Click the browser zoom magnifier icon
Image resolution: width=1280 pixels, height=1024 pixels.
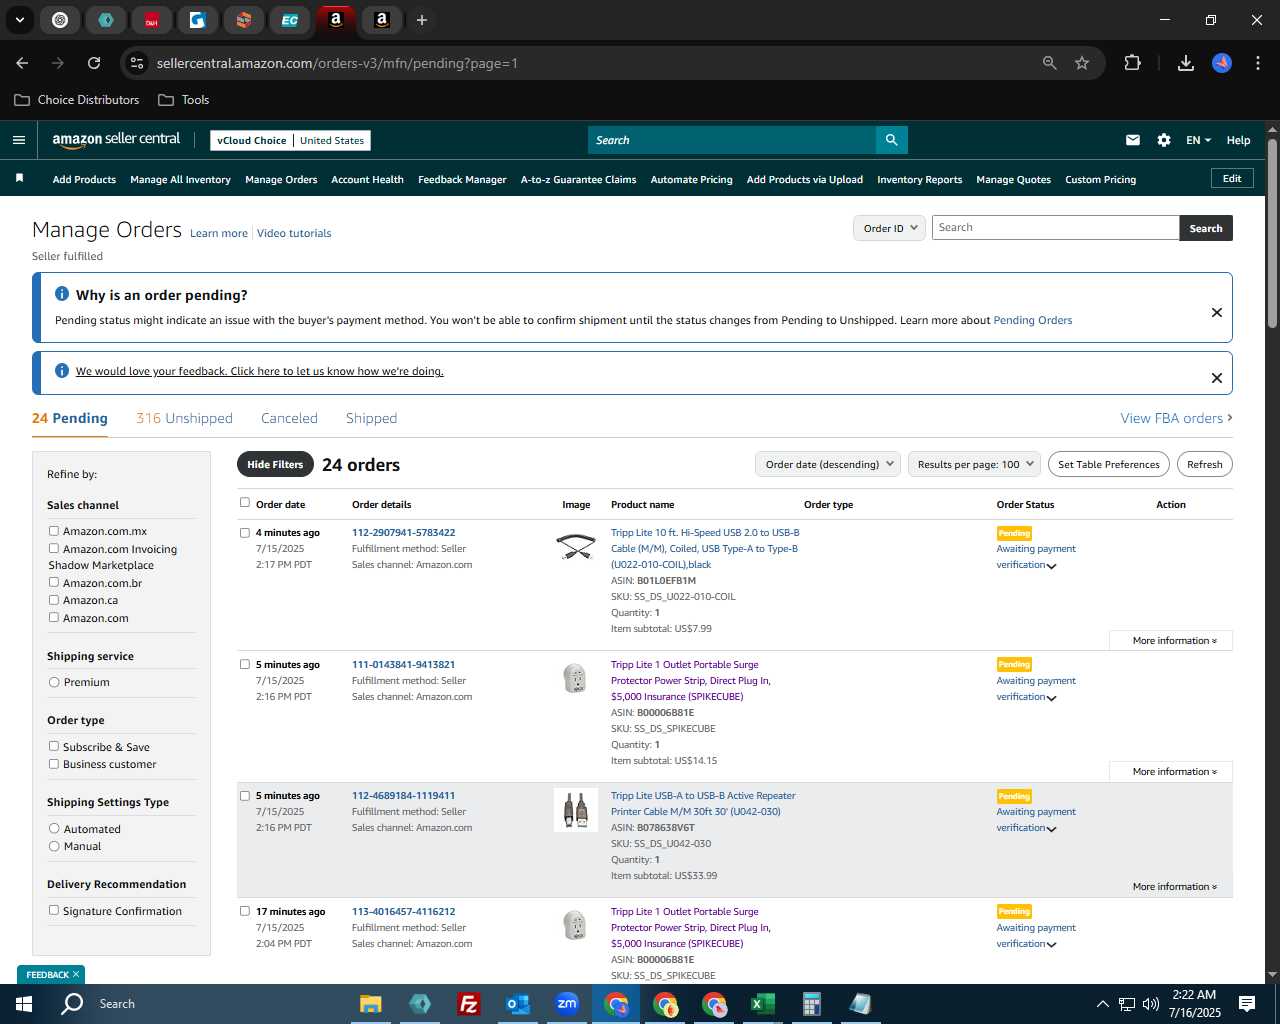point(1049,63)
